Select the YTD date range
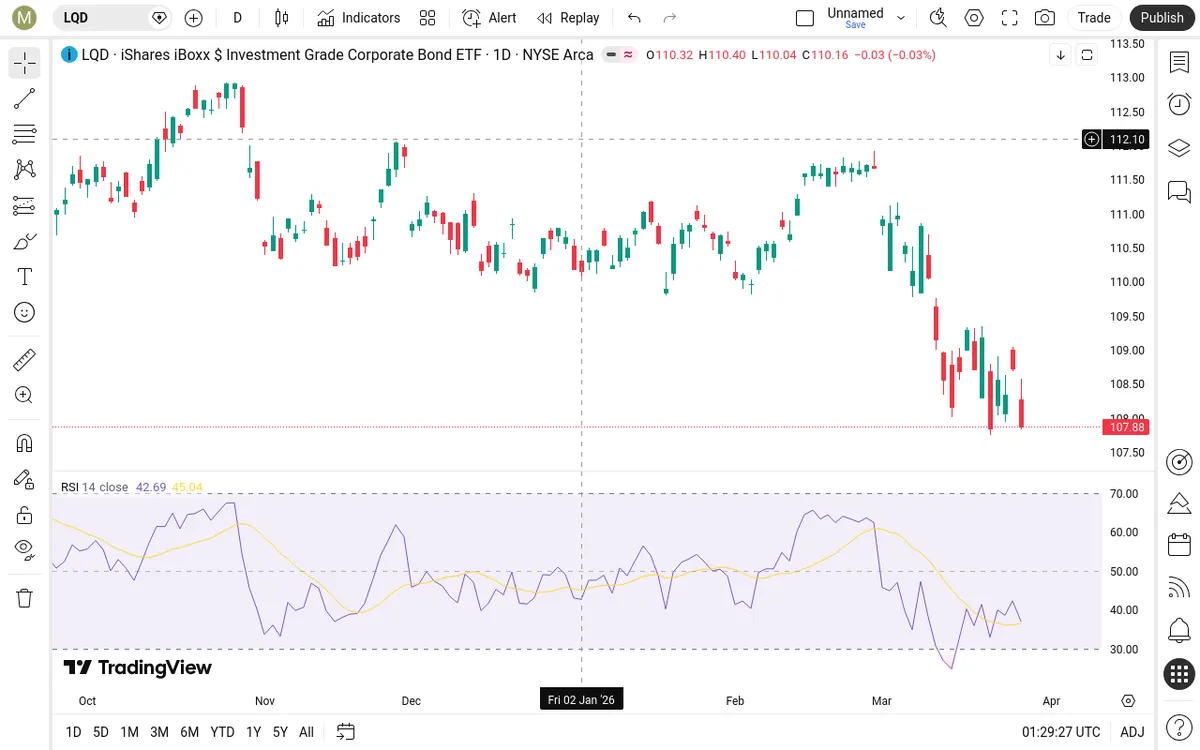The image size is (1200, 750). point(222,732)
